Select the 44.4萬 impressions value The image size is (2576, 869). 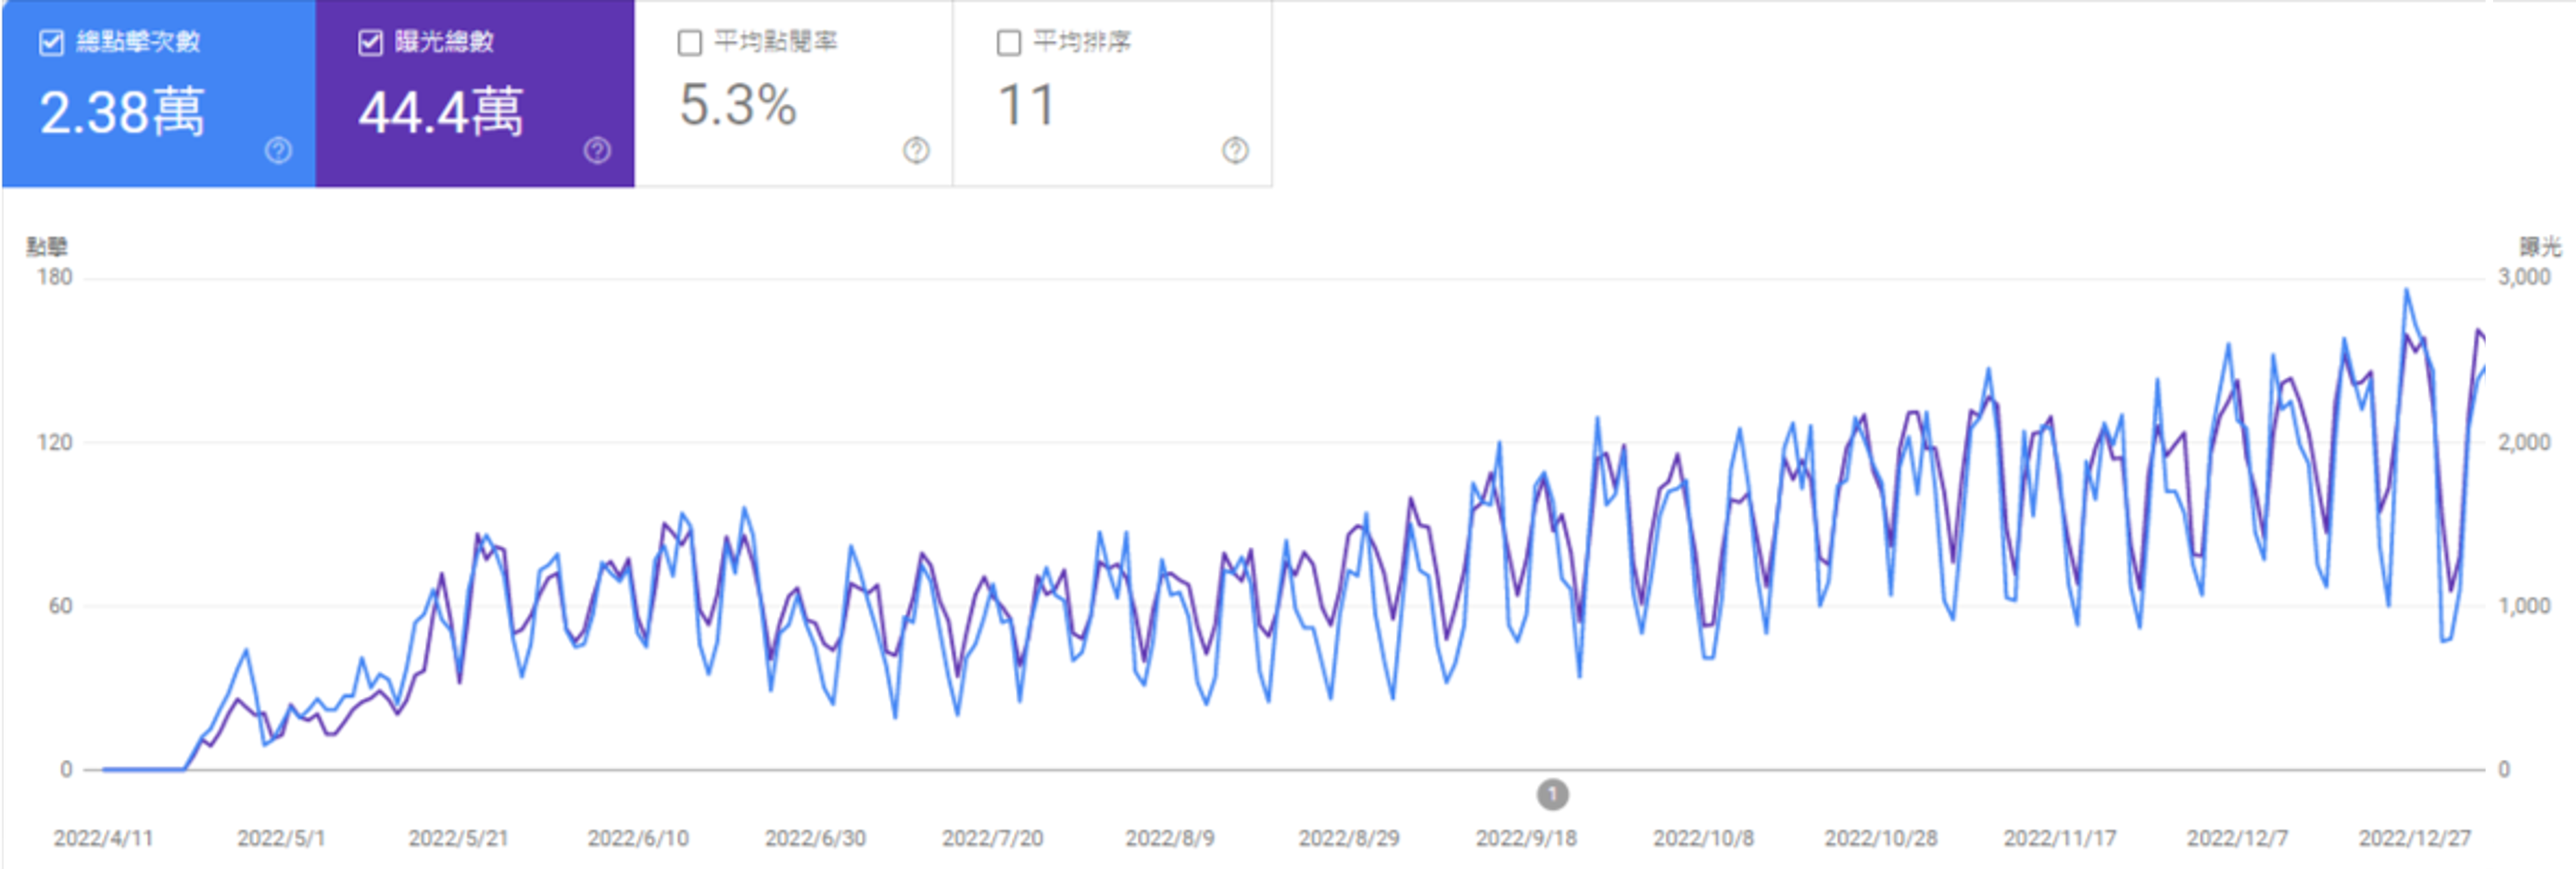[441, 111]
